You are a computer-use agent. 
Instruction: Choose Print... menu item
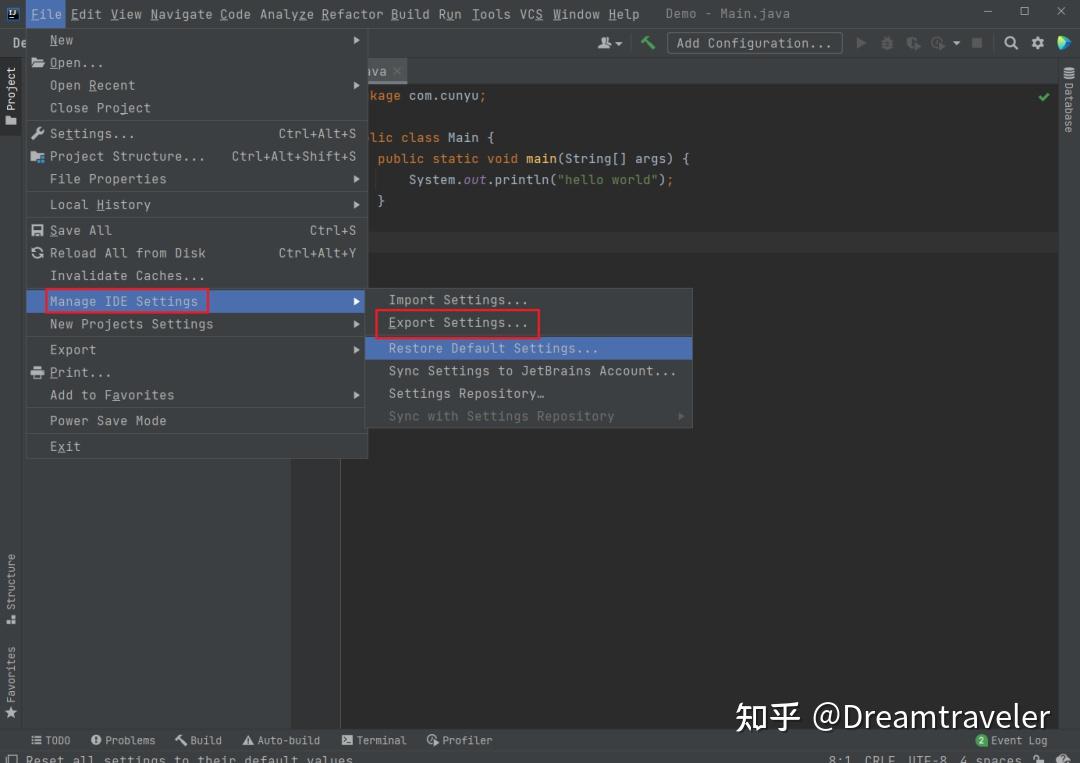click(196, 373)
